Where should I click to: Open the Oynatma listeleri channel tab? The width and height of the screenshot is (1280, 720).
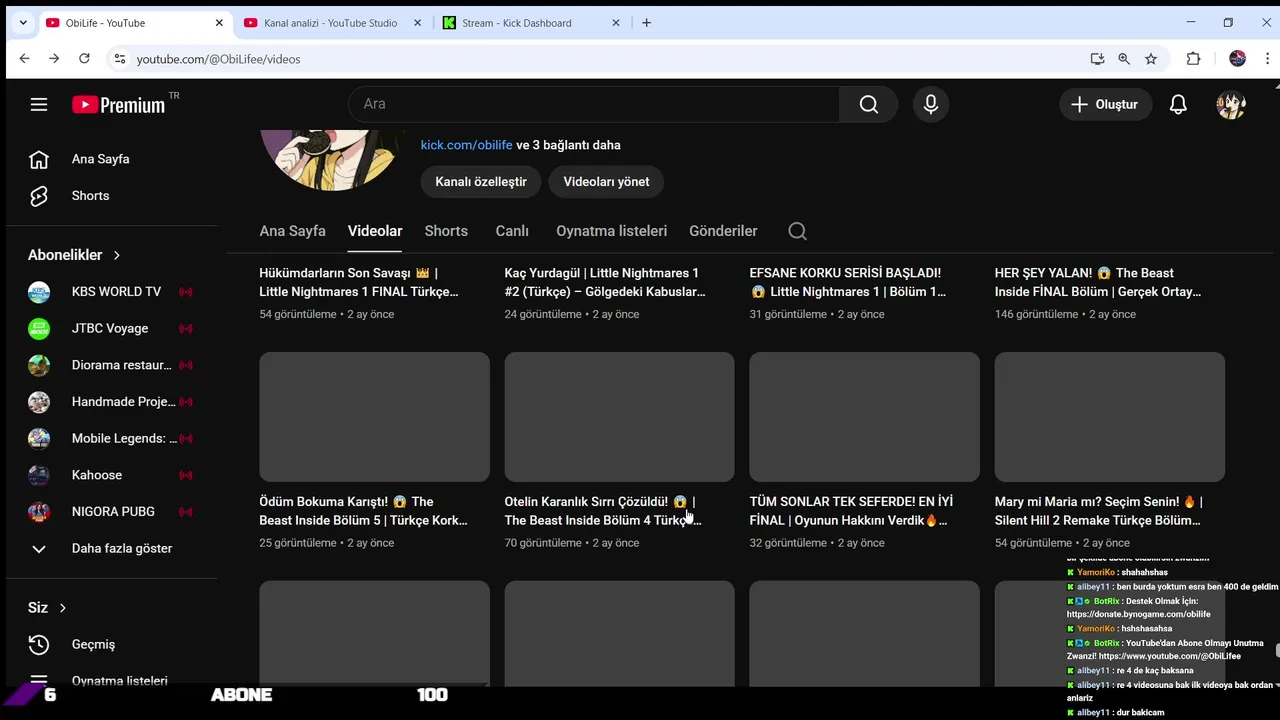point(611,231)
